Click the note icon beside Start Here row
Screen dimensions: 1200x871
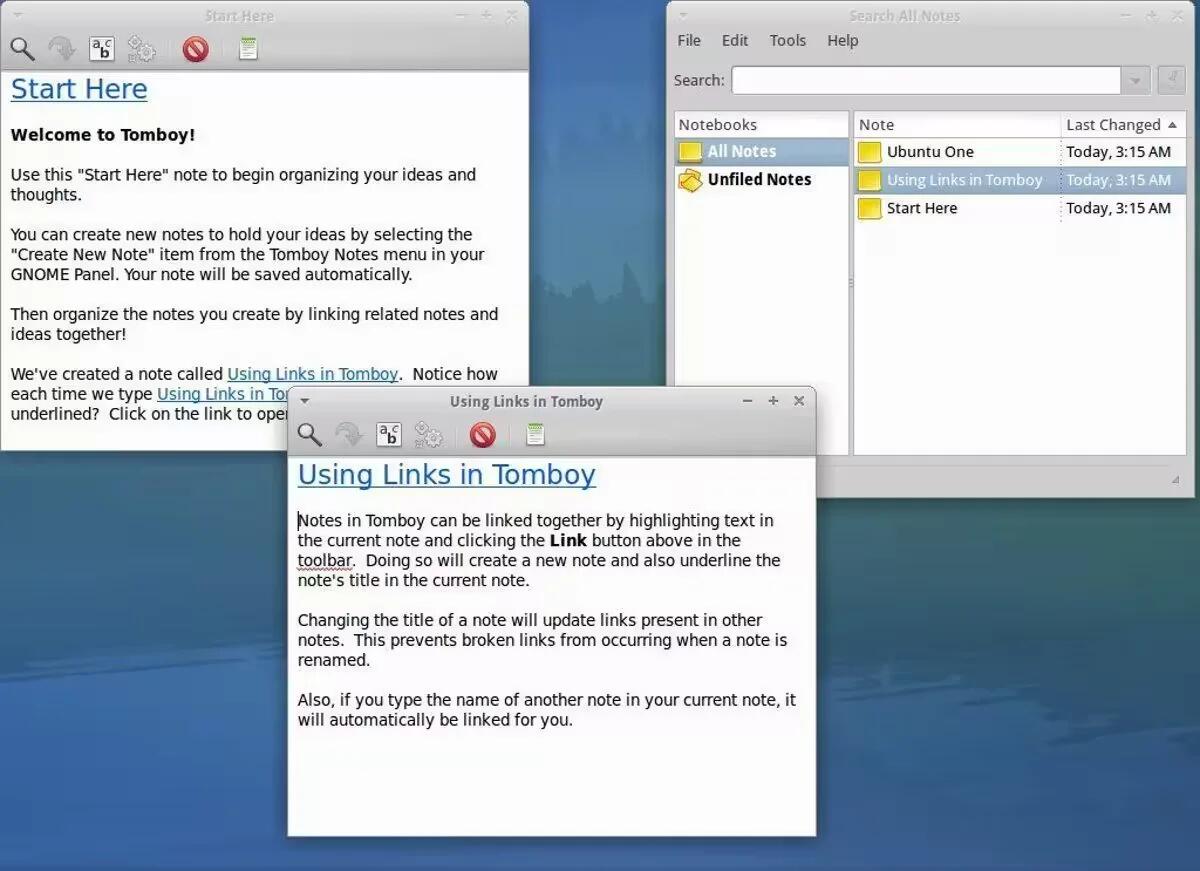coord(870,208)
